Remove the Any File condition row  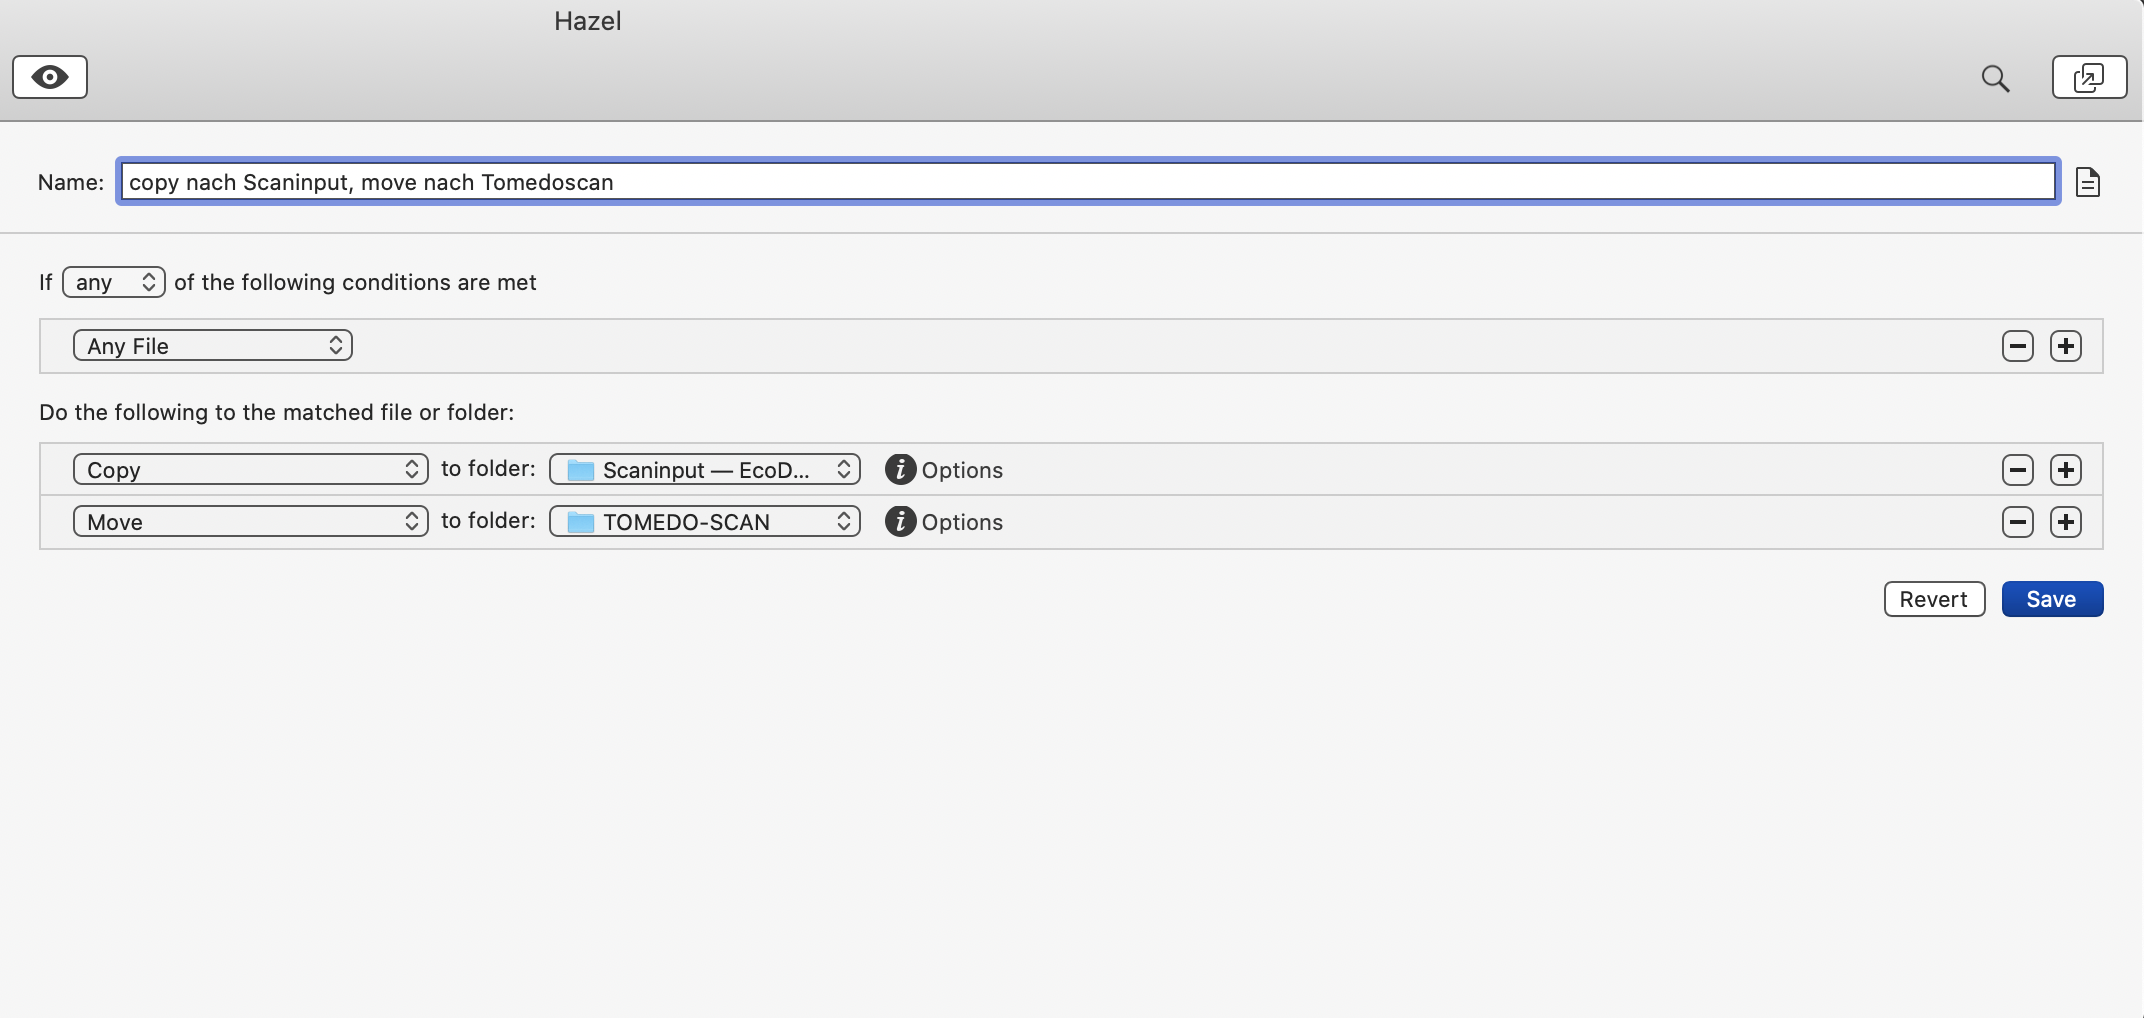pyautogui.click(x=2018, y=346)
